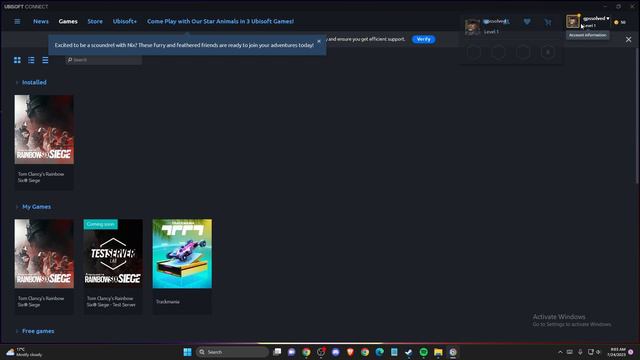Switch to the compact list view icon
The height and width of the screenshot is (360, 640).
pos(45,60)
